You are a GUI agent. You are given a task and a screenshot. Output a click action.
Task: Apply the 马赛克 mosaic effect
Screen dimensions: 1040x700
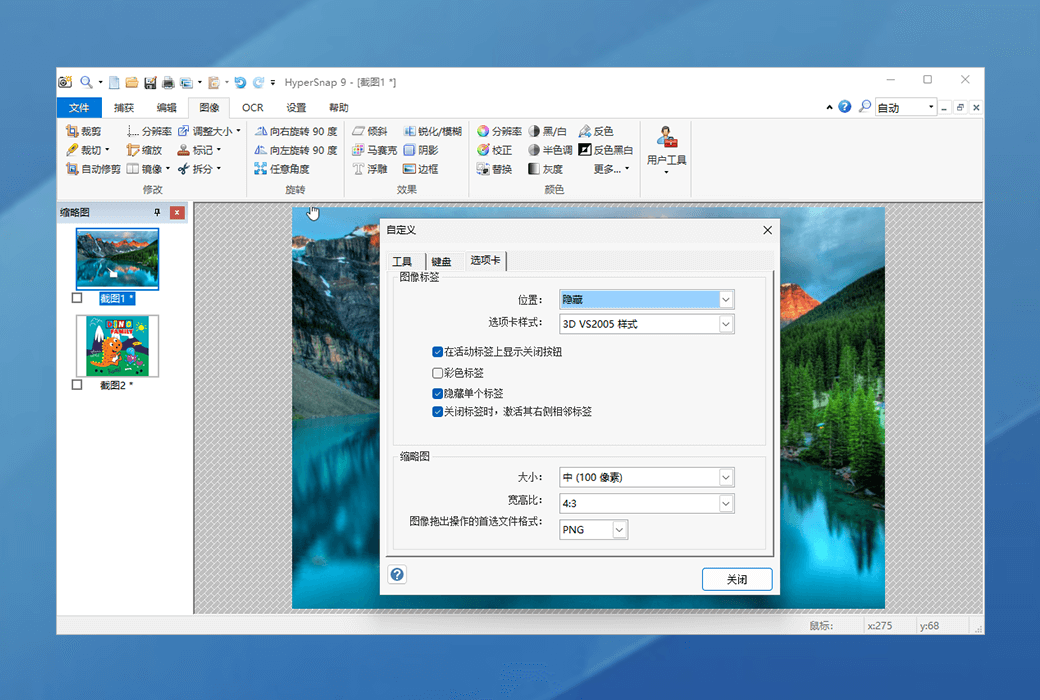[x=359, y=150]
